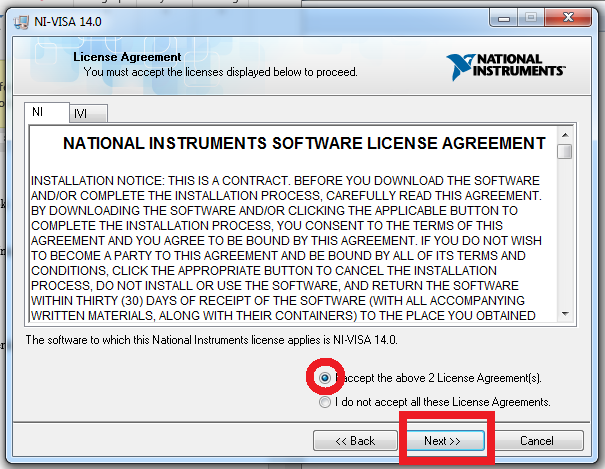The image size is (605, 469).
Task: Select 'I do not accept all these License Agreements'
Action: tap(325, 402)
